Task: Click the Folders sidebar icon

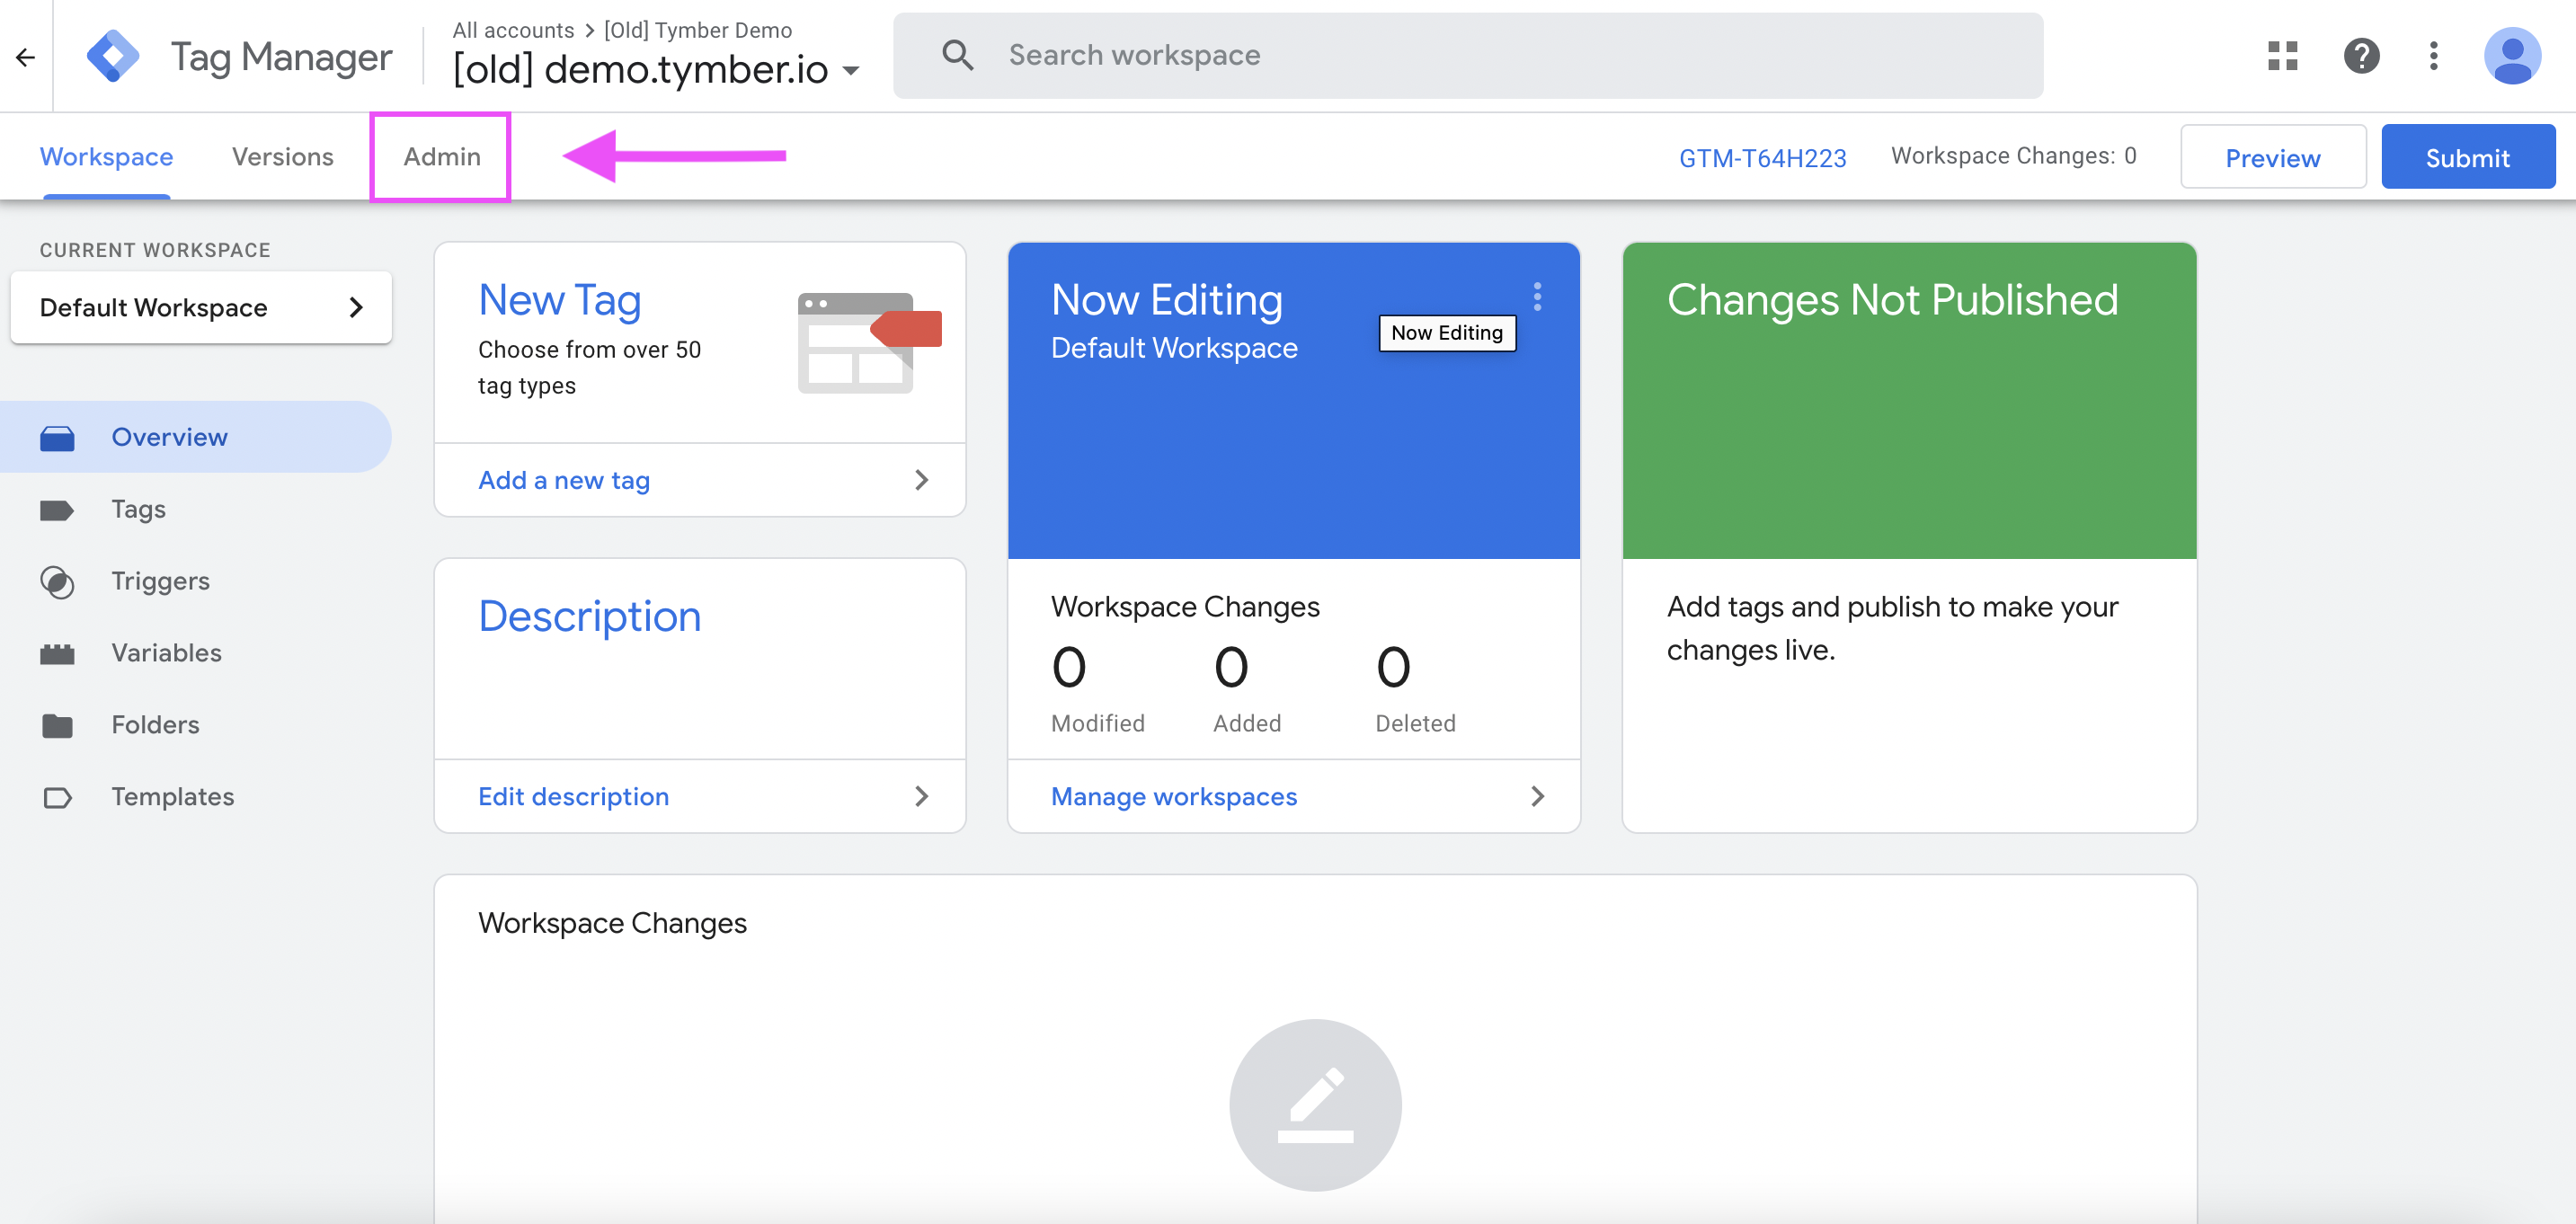Action: click(x=57, y=725)
